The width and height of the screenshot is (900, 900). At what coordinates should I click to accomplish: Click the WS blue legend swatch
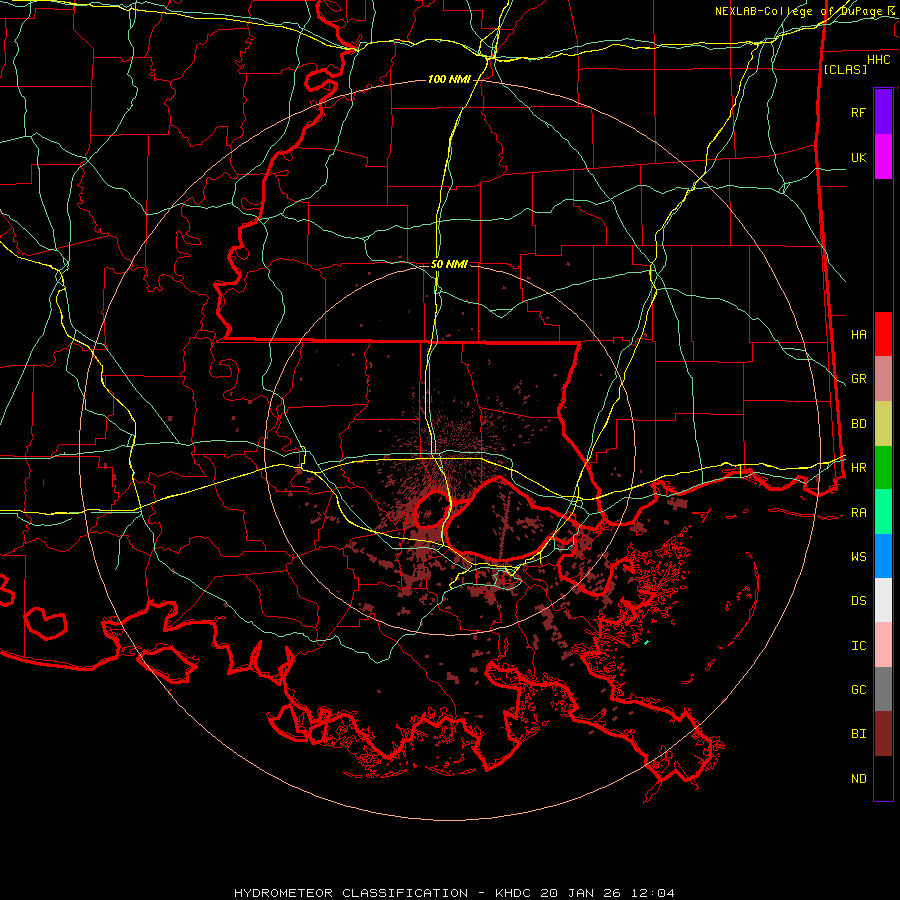click(883, 556)
